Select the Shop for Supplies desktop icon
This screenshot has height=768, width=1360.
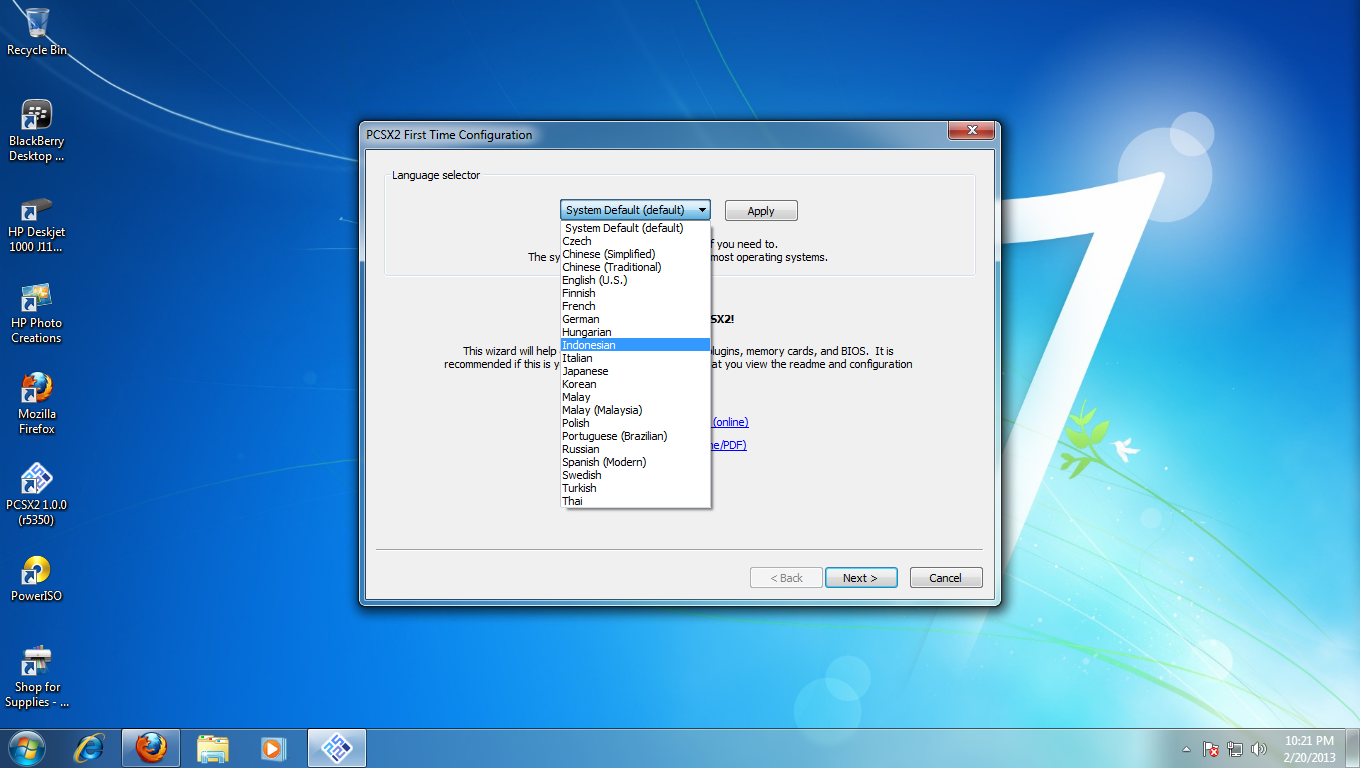(37, 677)
